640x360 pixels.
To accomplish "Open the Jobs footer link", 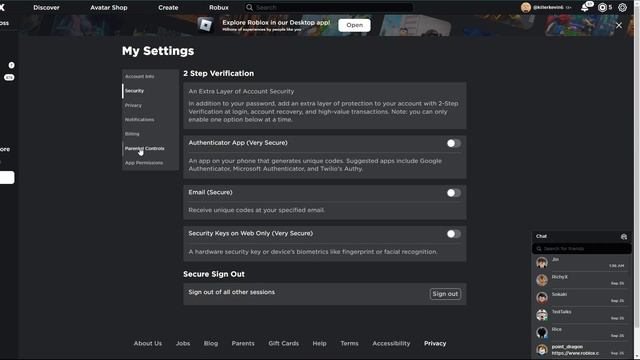I will [x=183, y=344].
